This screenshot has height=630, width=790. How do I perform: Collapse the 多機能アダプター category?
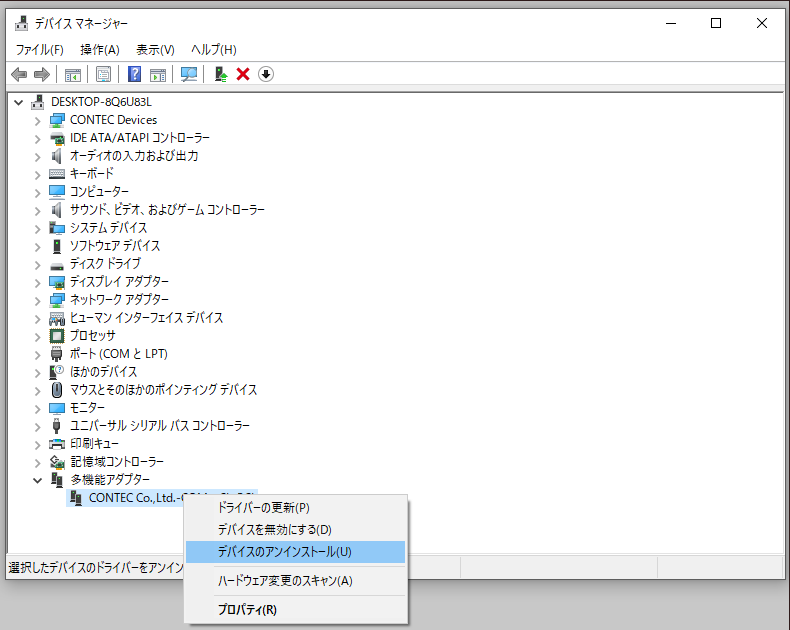coord(38,480)
